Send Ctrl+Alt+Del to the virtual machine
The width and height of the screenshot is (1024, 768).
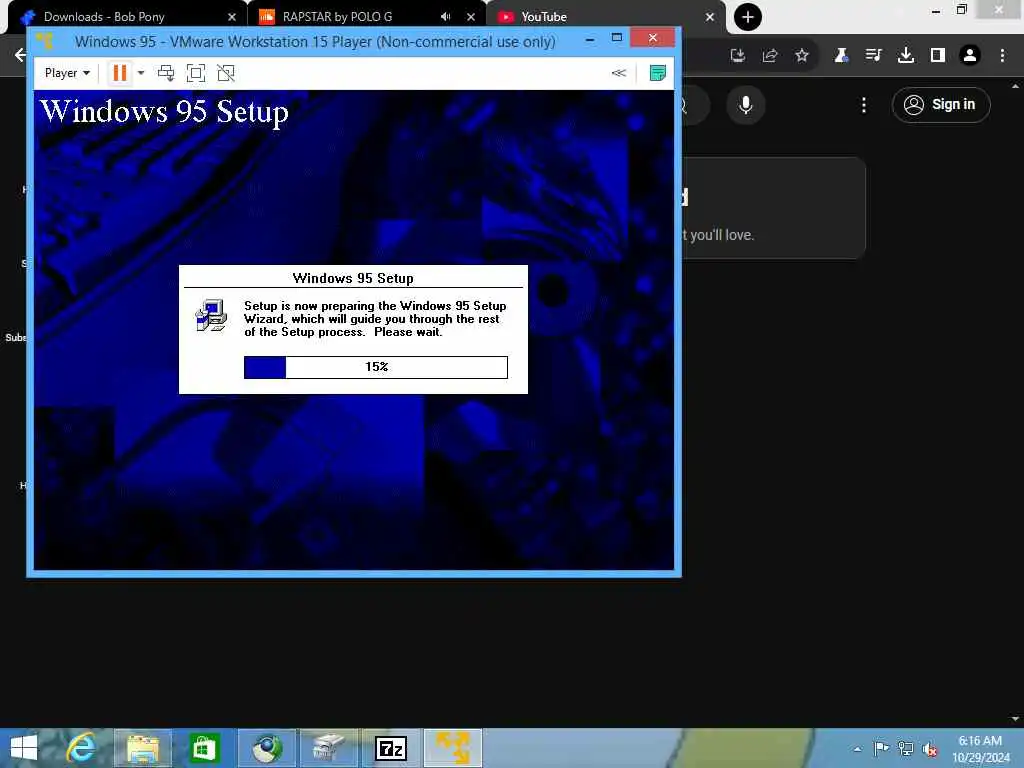(x=166, y=73)
